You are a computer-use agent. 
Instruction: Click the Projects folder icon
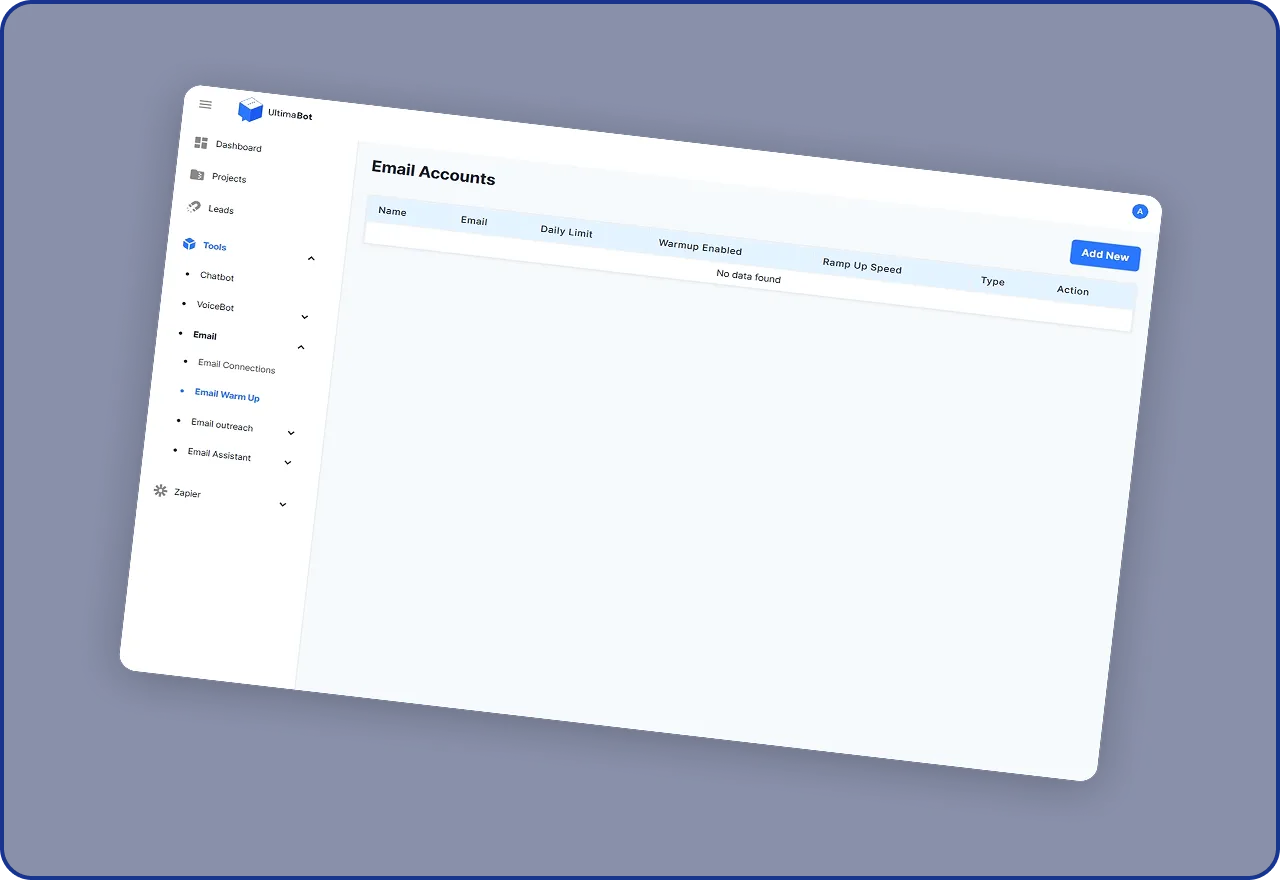[197, 175]
